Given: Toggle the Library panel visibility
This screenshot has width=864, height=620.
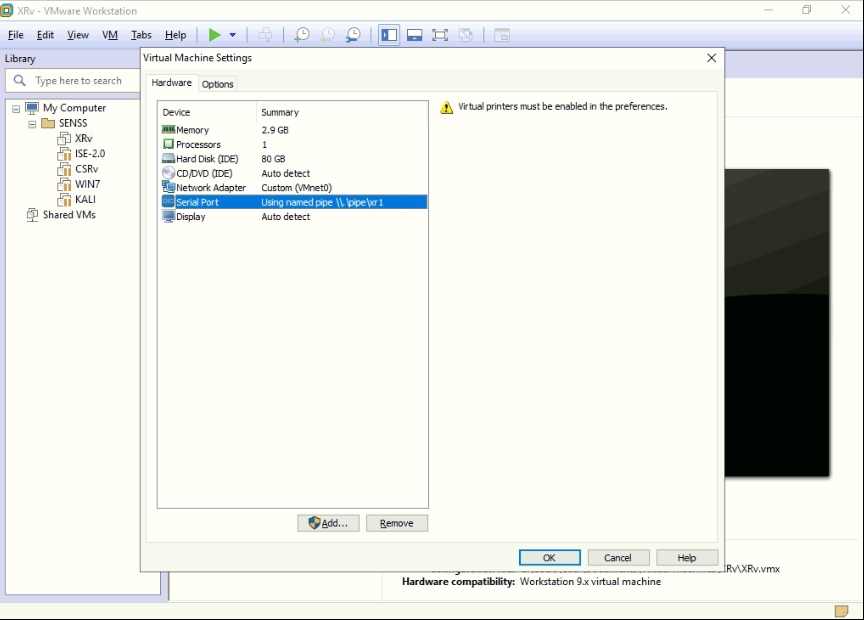Looking at the screenshot, I should click(389, 34).
